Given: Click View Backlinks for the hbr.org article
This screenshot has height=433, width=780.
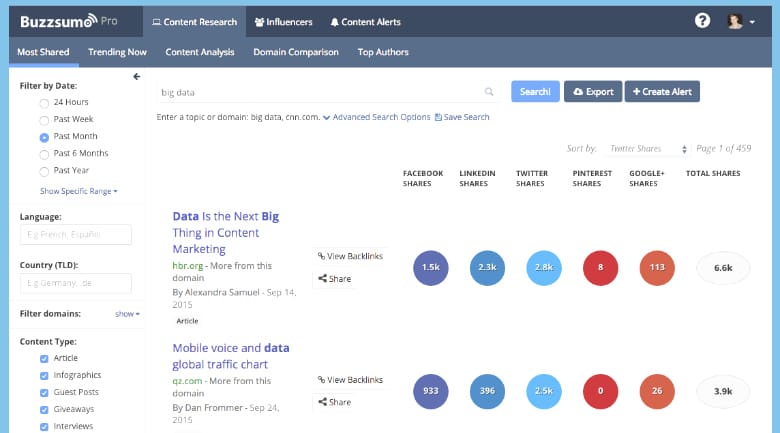Looking at the screenshot, I should (x=350, y=256).
